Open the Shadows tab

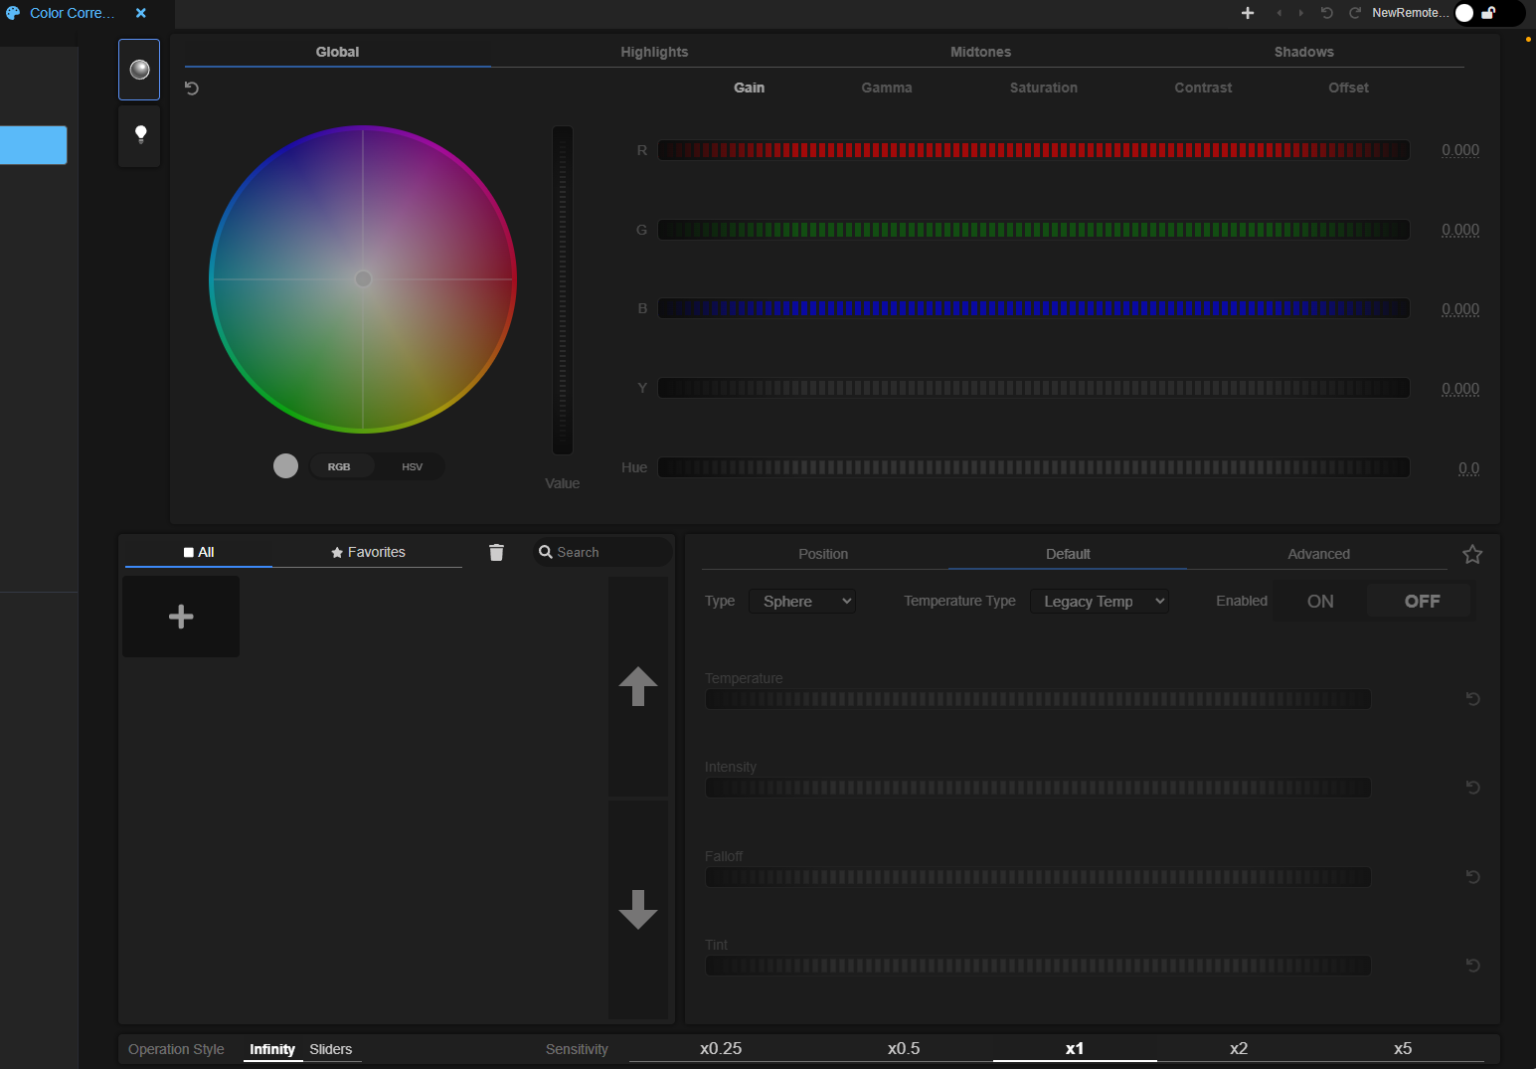[x=1304, y=51]
